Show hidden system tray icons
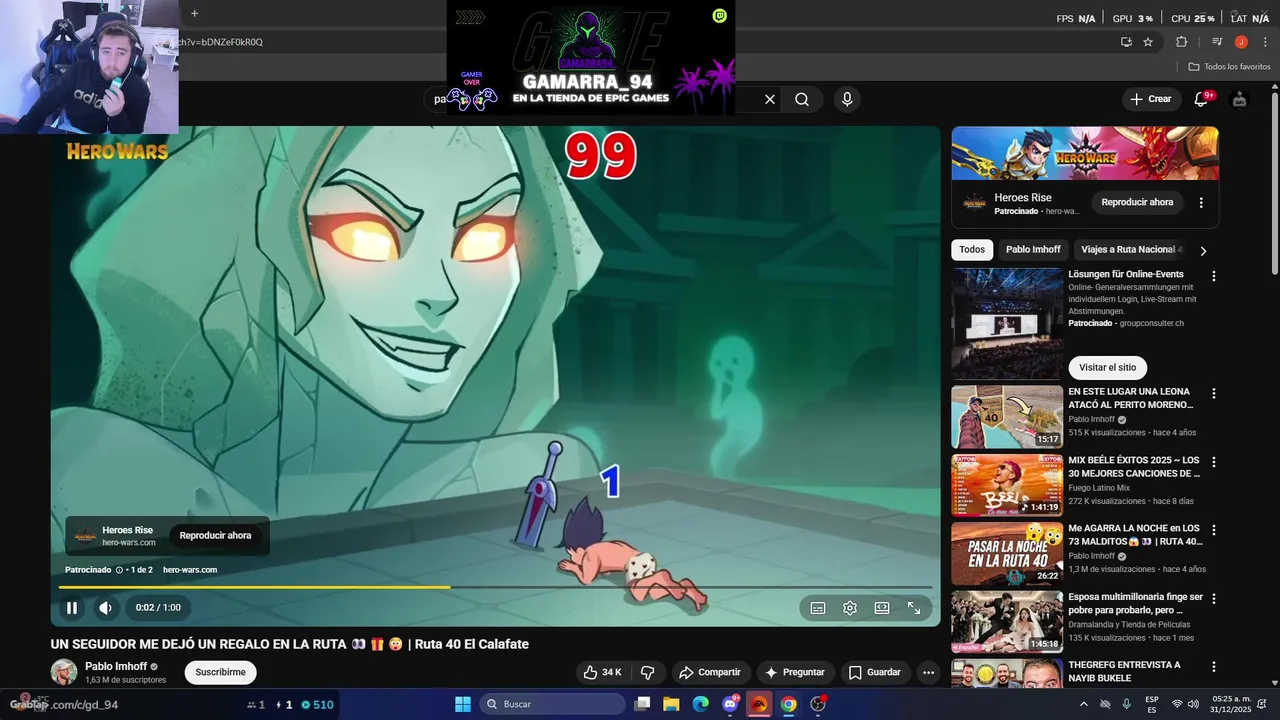 pyautogui.click(x=1084, y=704)
